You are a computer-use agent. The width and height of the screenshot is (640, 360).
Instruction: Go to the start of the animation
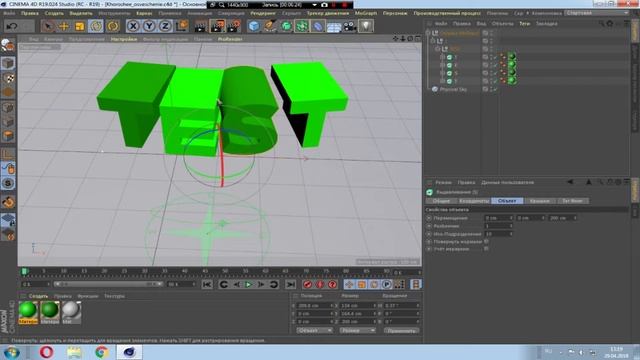pyautogui.click(x=207, y=284)
